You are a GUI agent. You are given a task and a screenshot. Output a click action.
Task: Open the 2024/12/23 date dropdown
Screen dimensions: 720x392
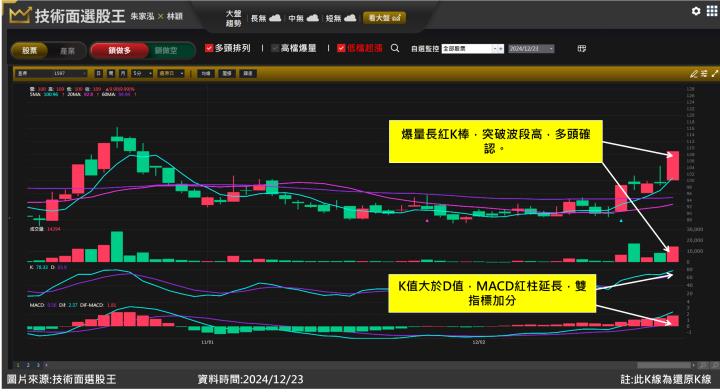[x=531, y=48]
